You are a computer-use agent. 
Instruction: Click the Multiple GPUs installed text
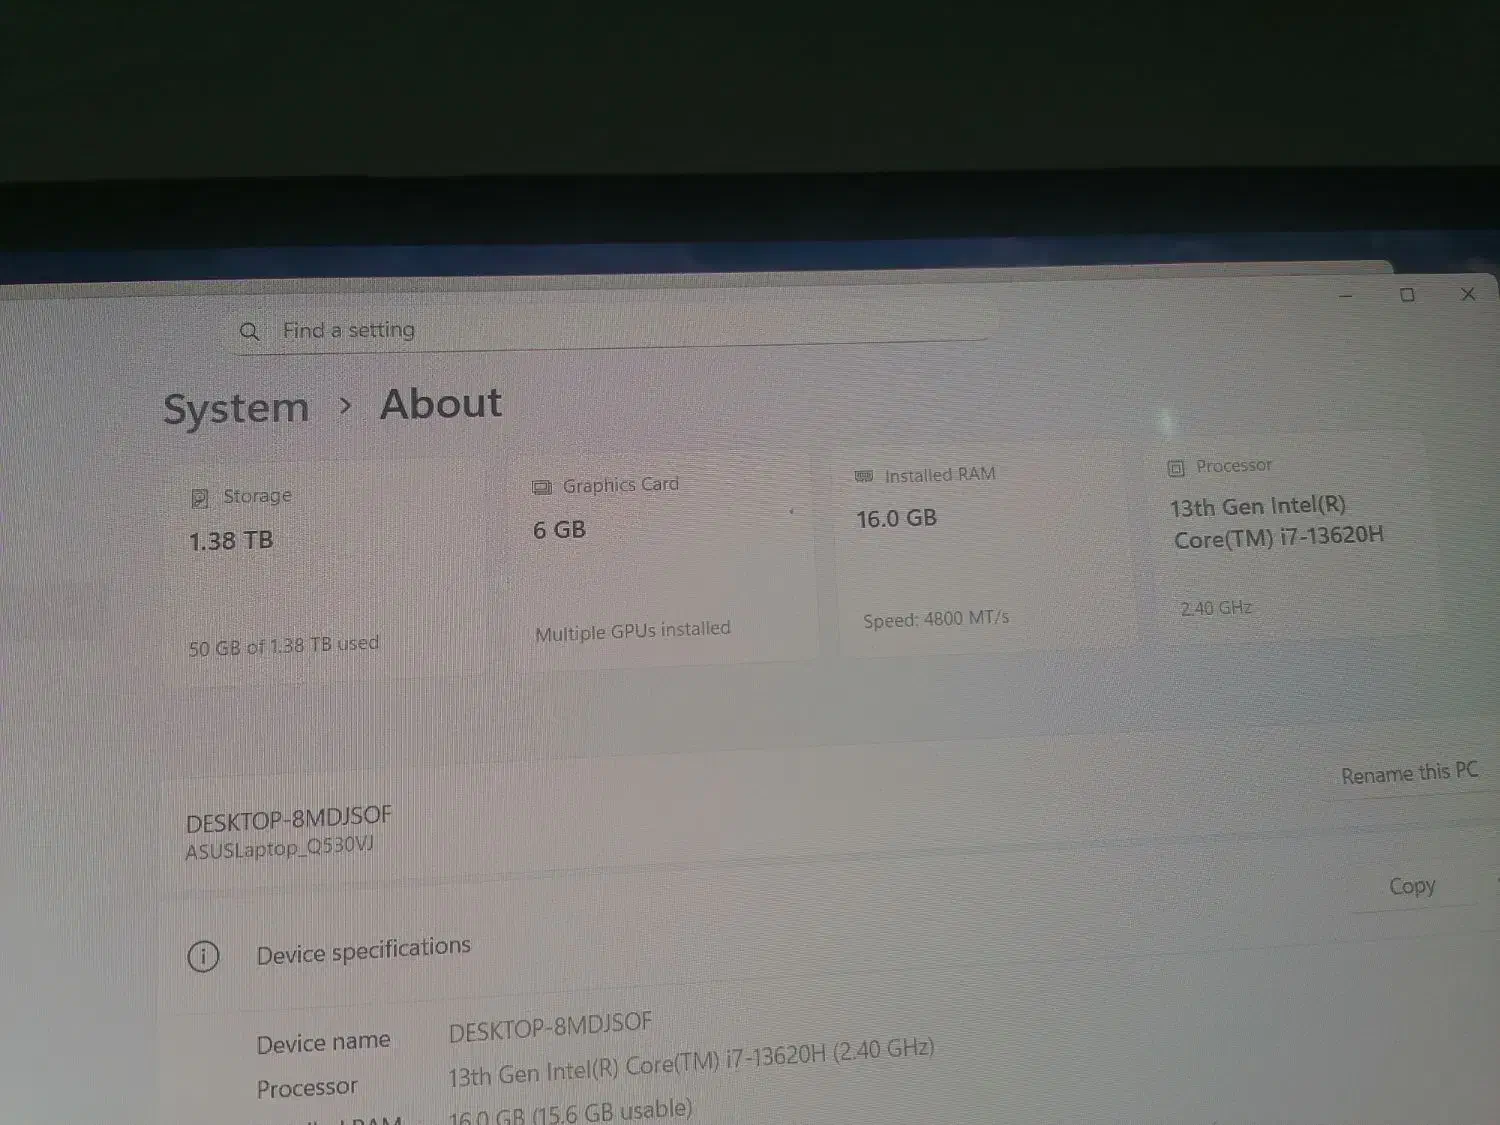(x=632, y=631)
